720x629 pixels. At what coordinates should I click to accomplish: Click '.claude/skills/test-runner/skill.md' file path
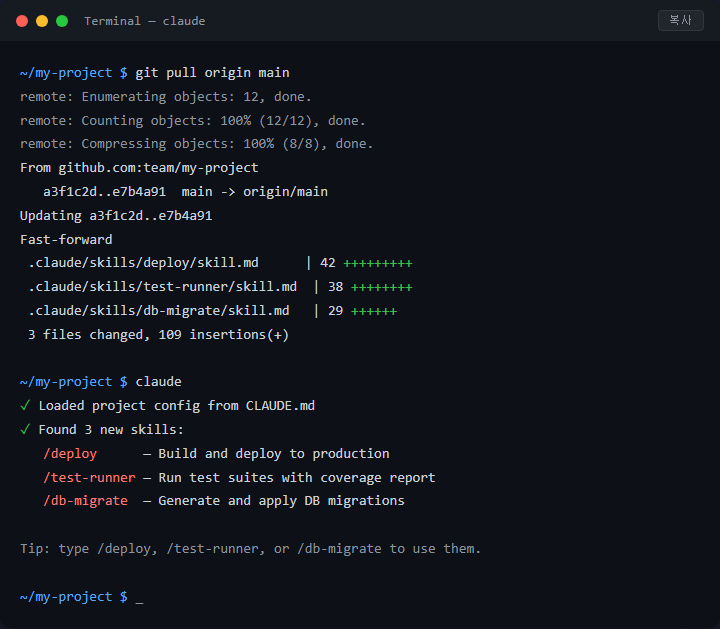163,287
